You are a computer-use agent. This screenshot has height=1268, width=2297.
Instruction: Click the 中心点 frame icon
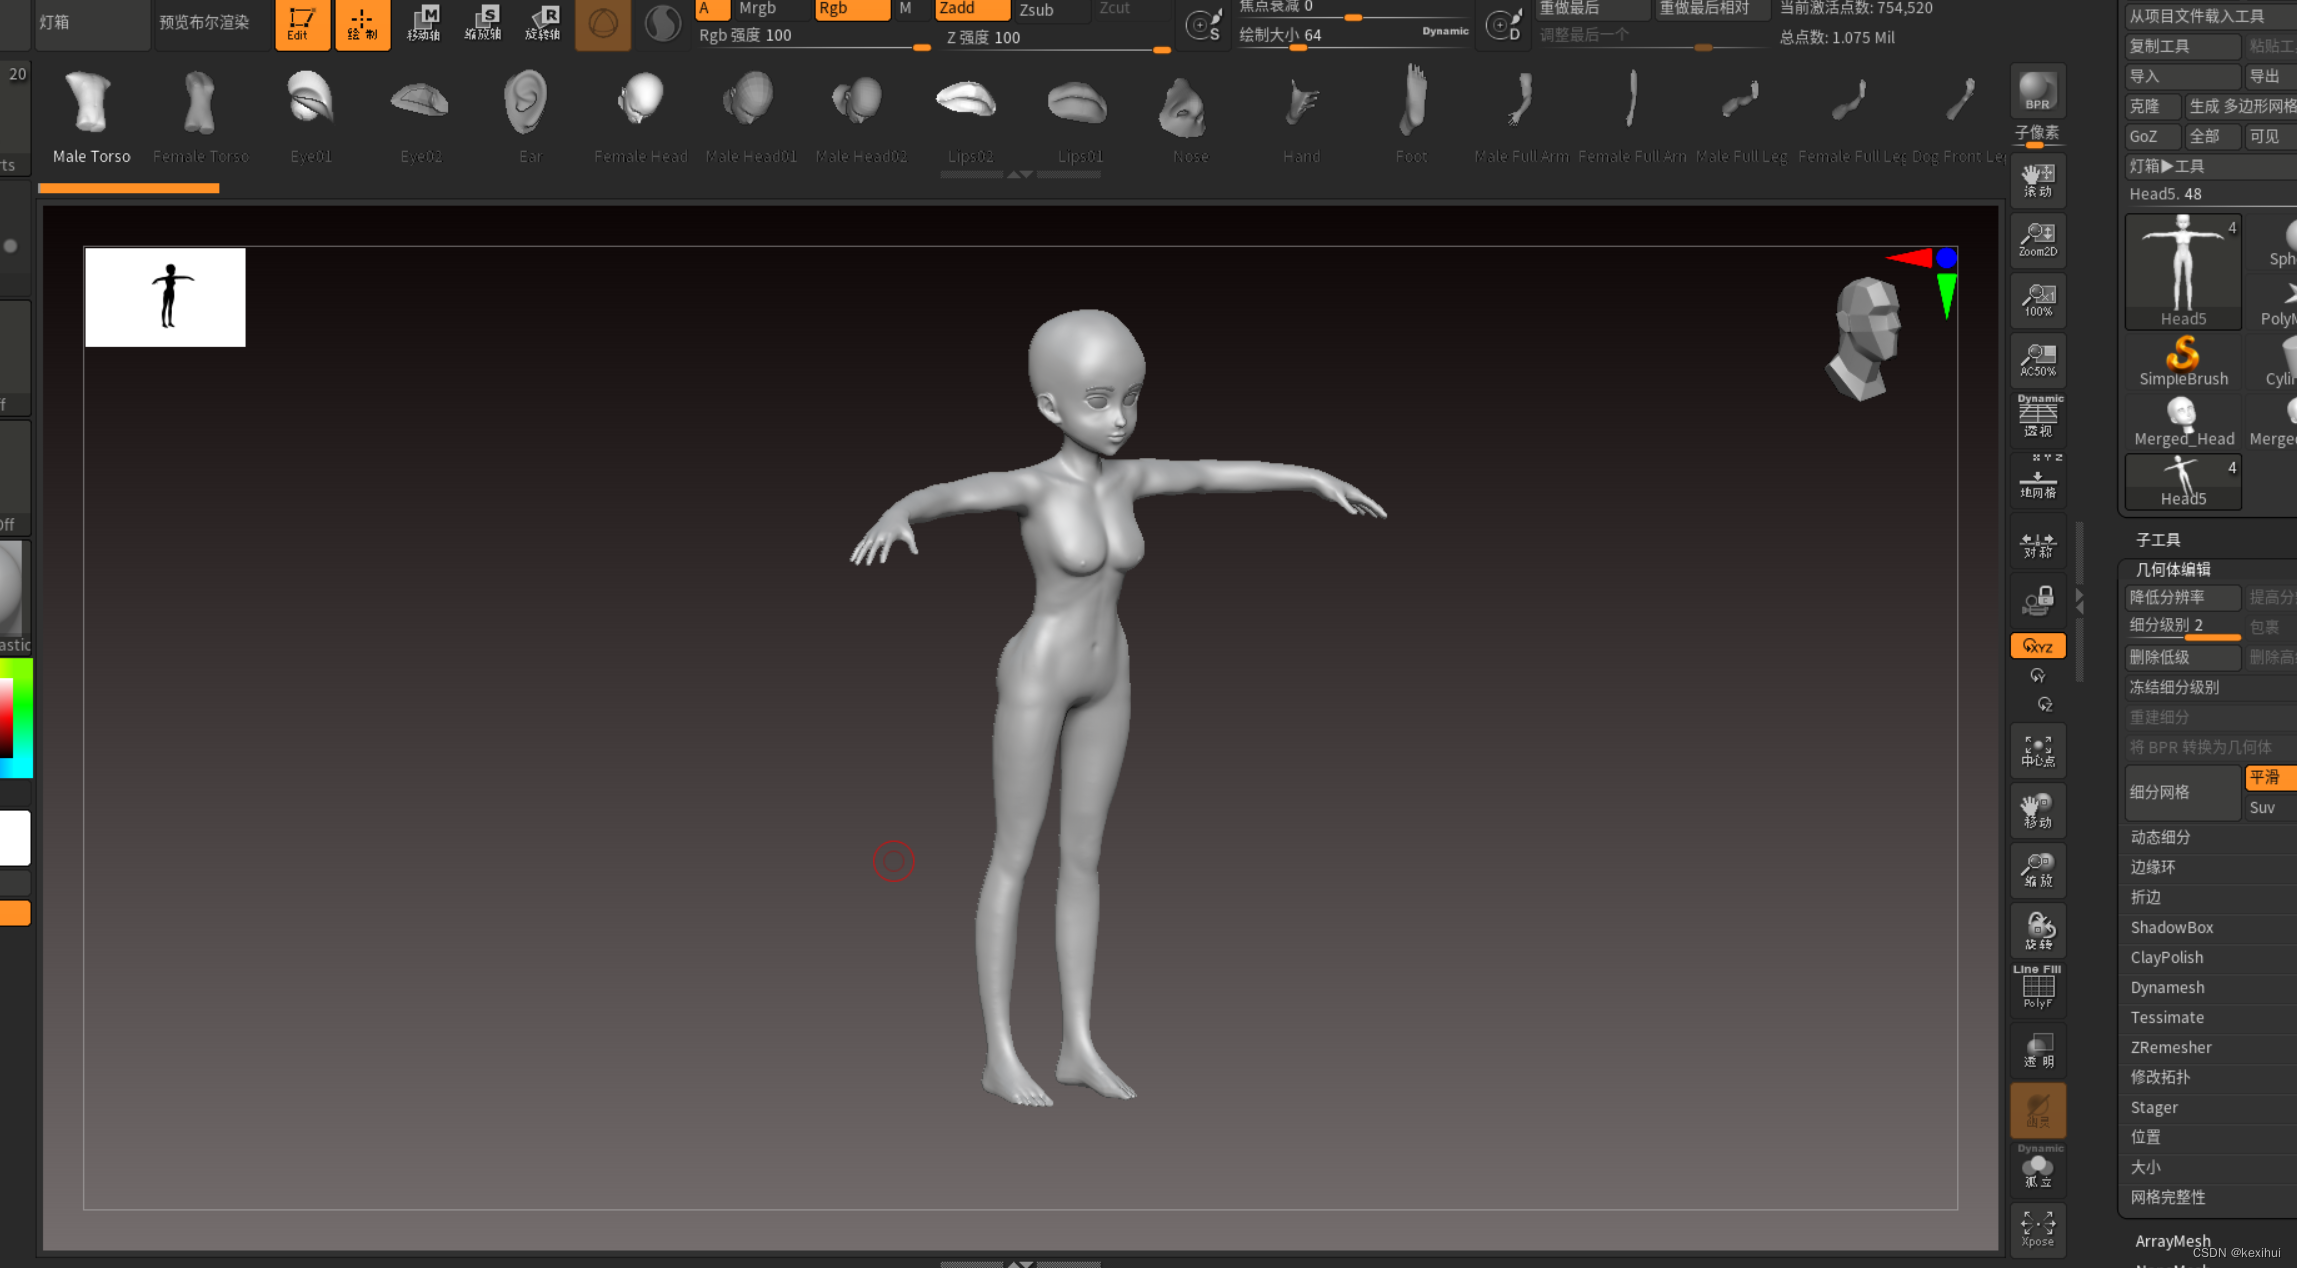[2037, 751]
